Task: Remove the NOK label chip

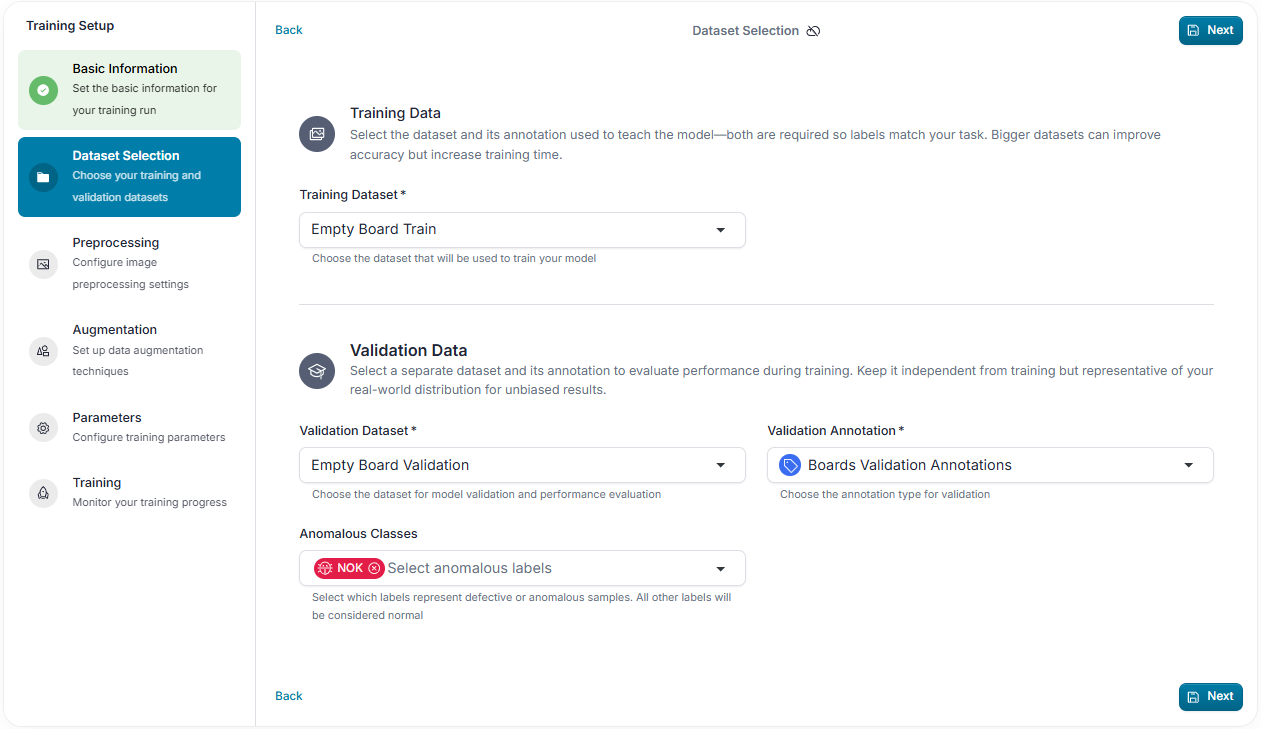Action: click(x=374, y=568)
